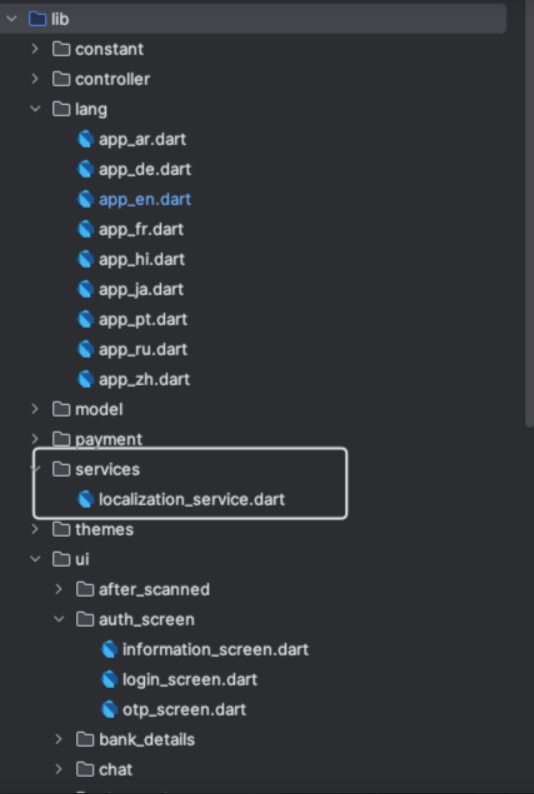Click the lib folder icon
534x794 pixels.
click(x=37, y=19)
